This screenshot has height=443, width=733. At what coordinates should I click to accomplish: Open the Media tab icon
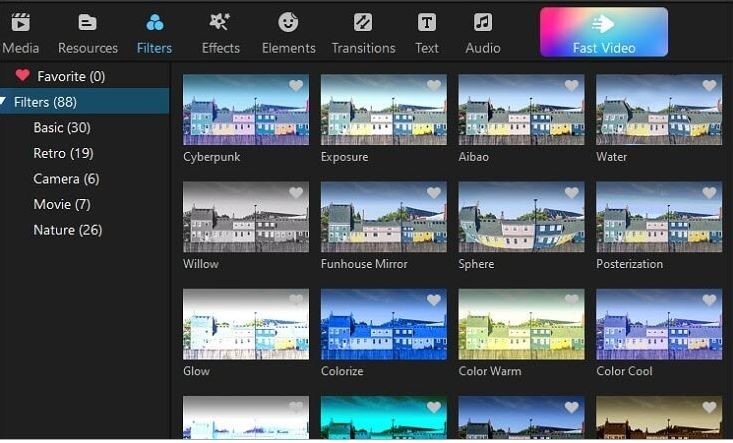(21, 22)
